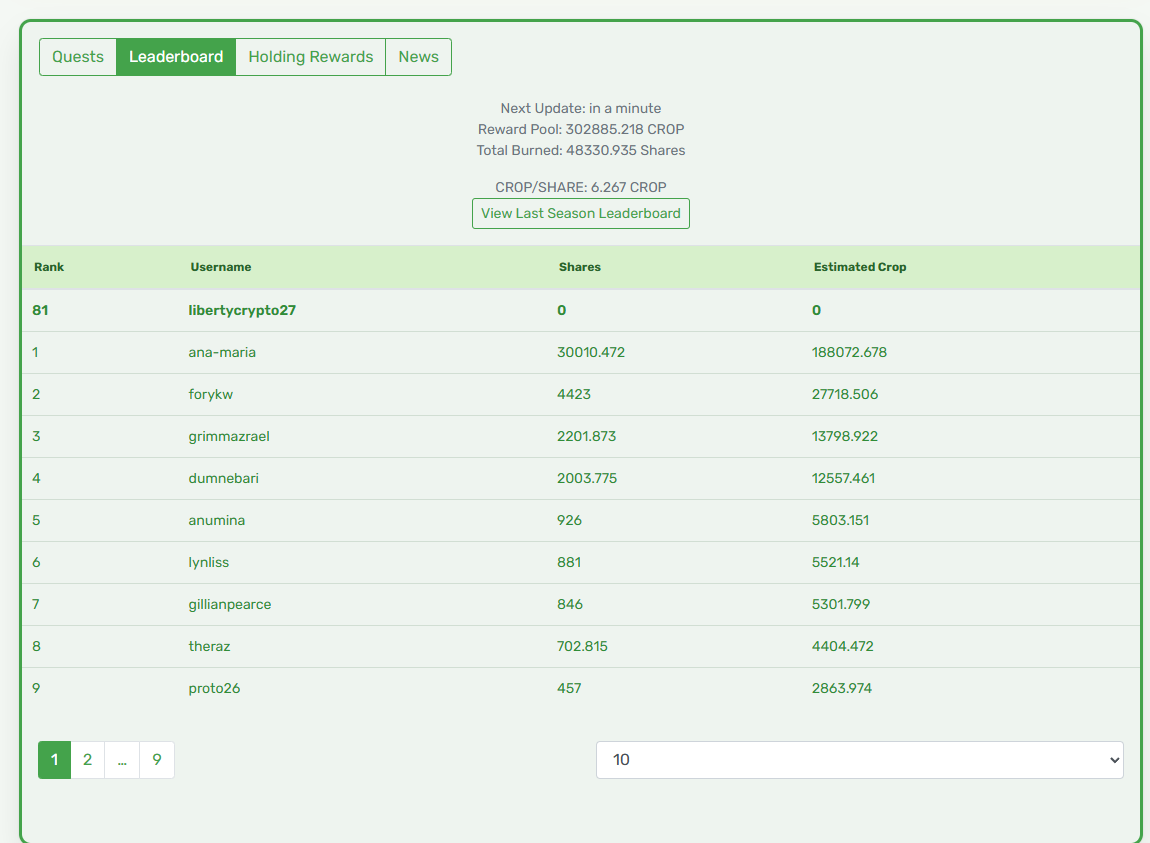Click the Shares column header

click(579, 267)
